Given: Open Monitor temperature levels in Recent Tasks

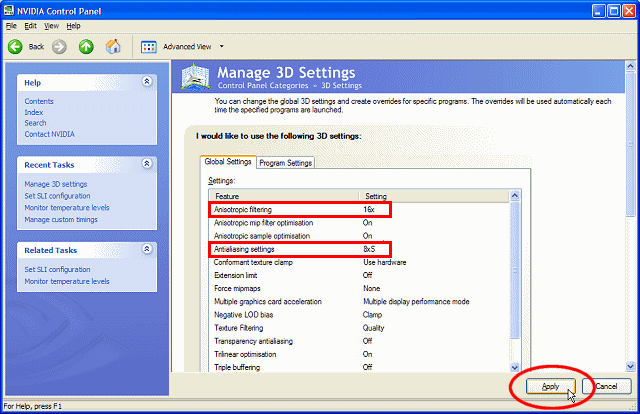Looking at the screenshot, I should (67, 208).
